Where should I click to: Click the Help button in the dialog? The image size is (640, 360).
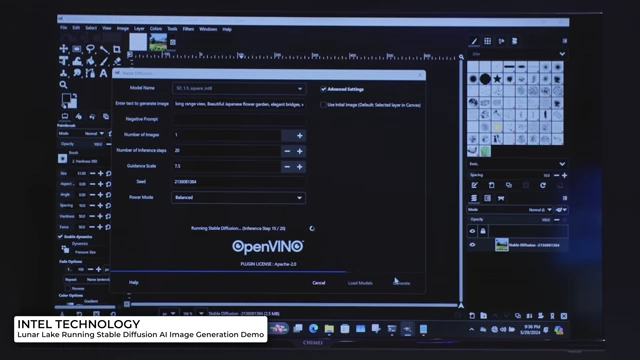coord(133,282)
